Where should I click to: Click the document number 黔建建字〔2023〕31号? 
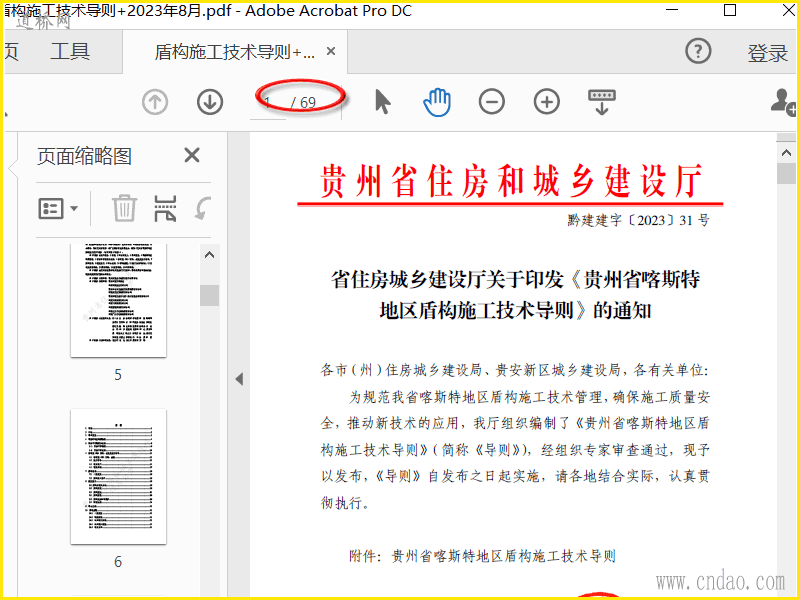click(x=638, y=220)
